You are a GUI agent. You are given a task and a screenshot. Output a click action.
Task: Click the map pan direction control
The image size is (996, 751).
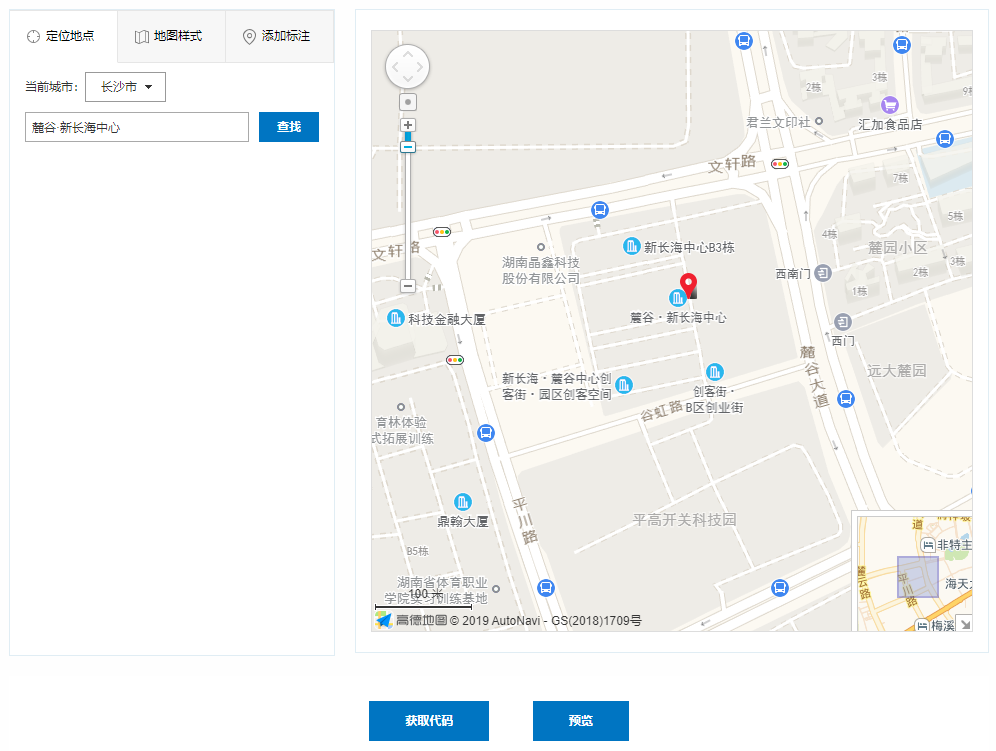click(x=407, y=66)
